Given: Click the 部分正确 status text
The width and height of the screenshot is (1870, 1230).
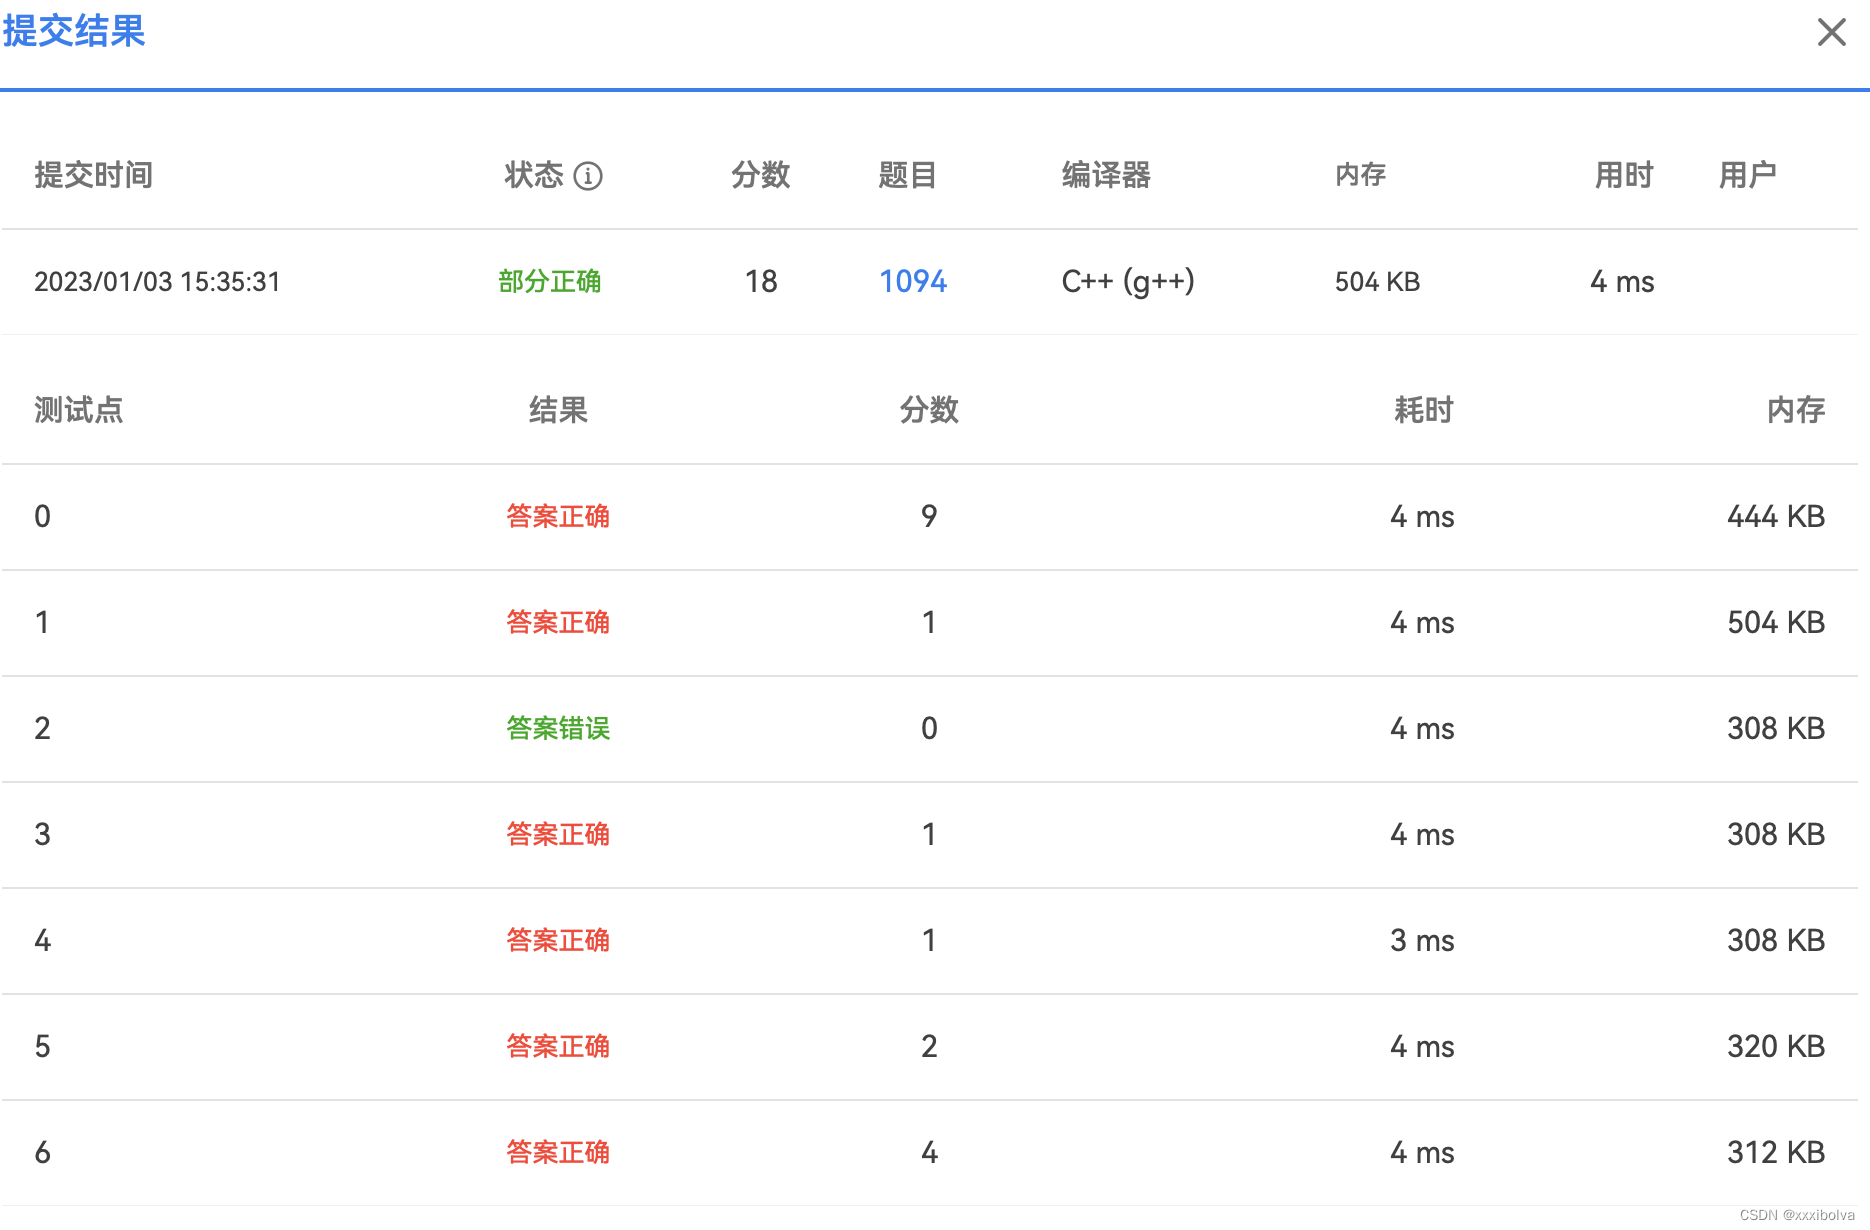Looking at the screenshot, I should click(x=549, y=282).
